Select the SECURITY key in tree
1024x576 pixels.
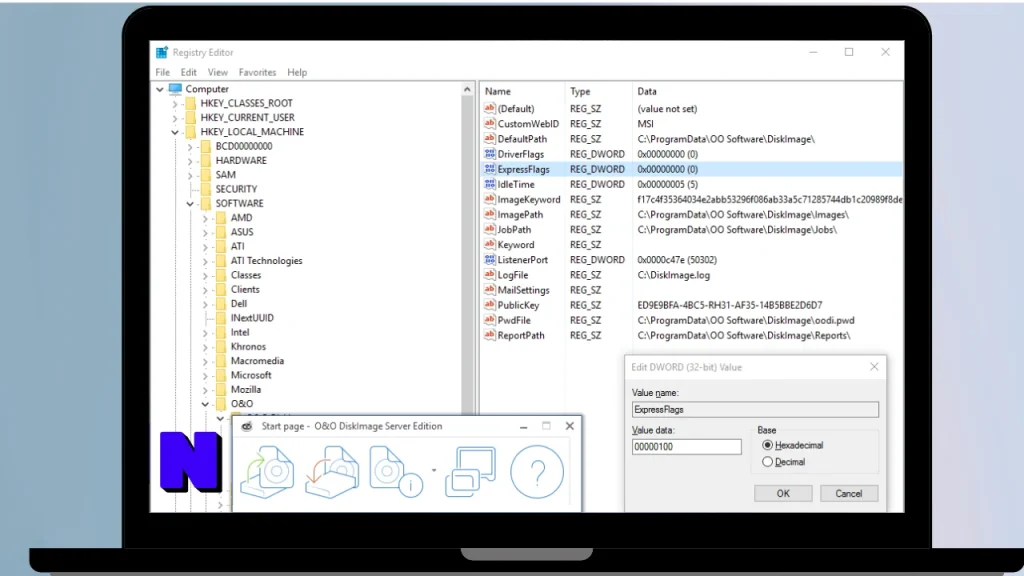click(236, 189)
